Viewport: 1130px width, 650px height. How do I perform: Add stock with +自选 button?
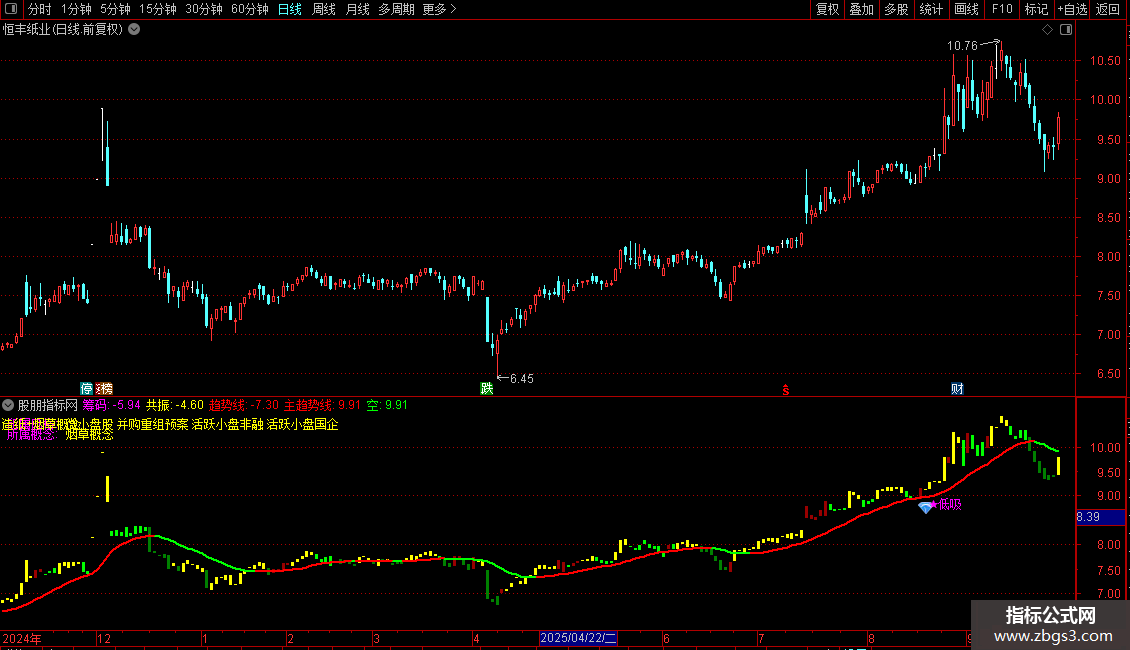coord(1072,9)
